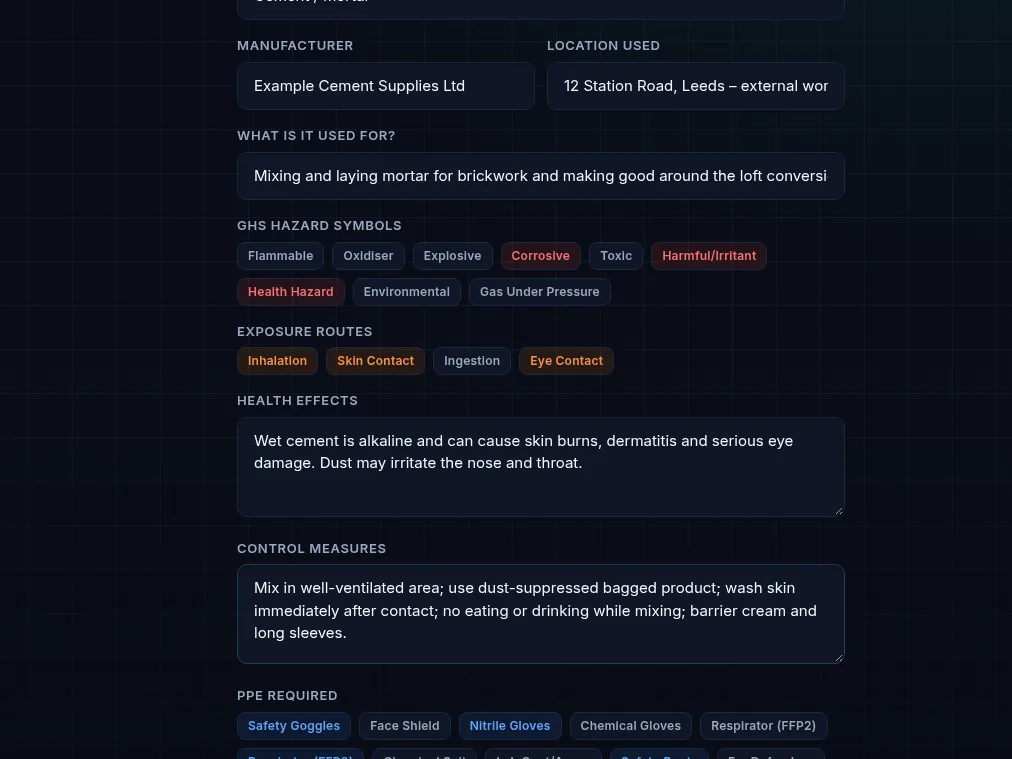
Task: Select the Ingestion exposure route
Action: [472, 361]
